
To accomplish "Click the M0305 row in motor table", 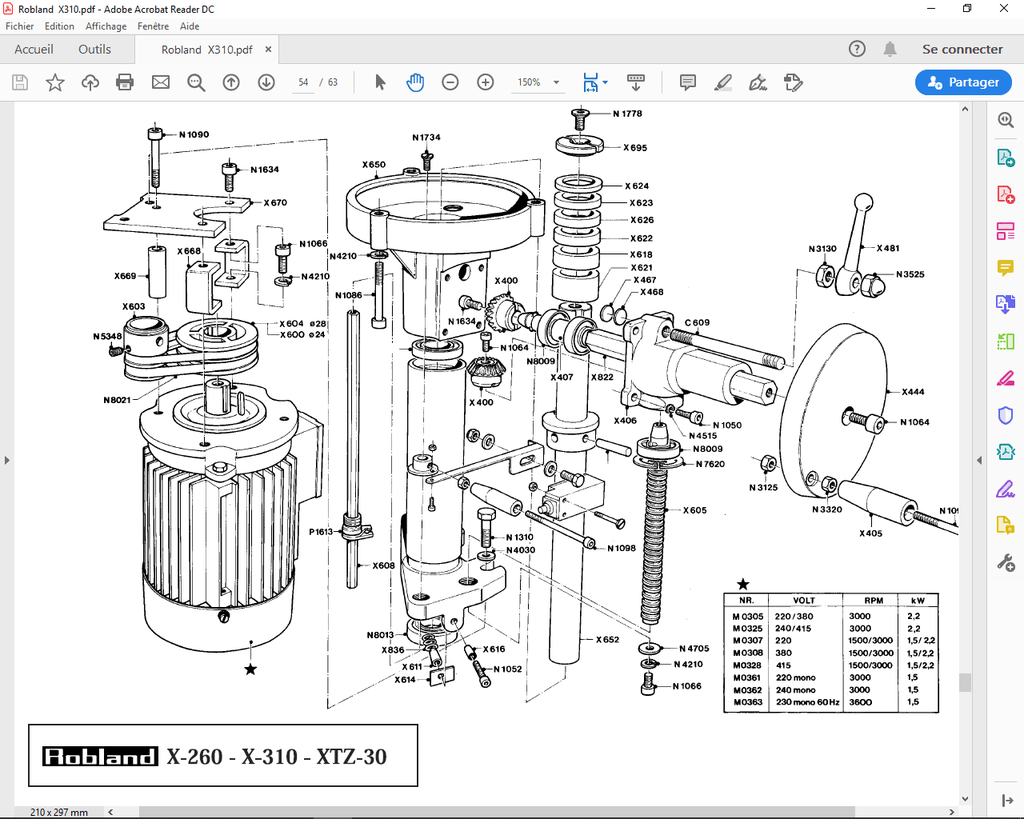I will 831,616.
